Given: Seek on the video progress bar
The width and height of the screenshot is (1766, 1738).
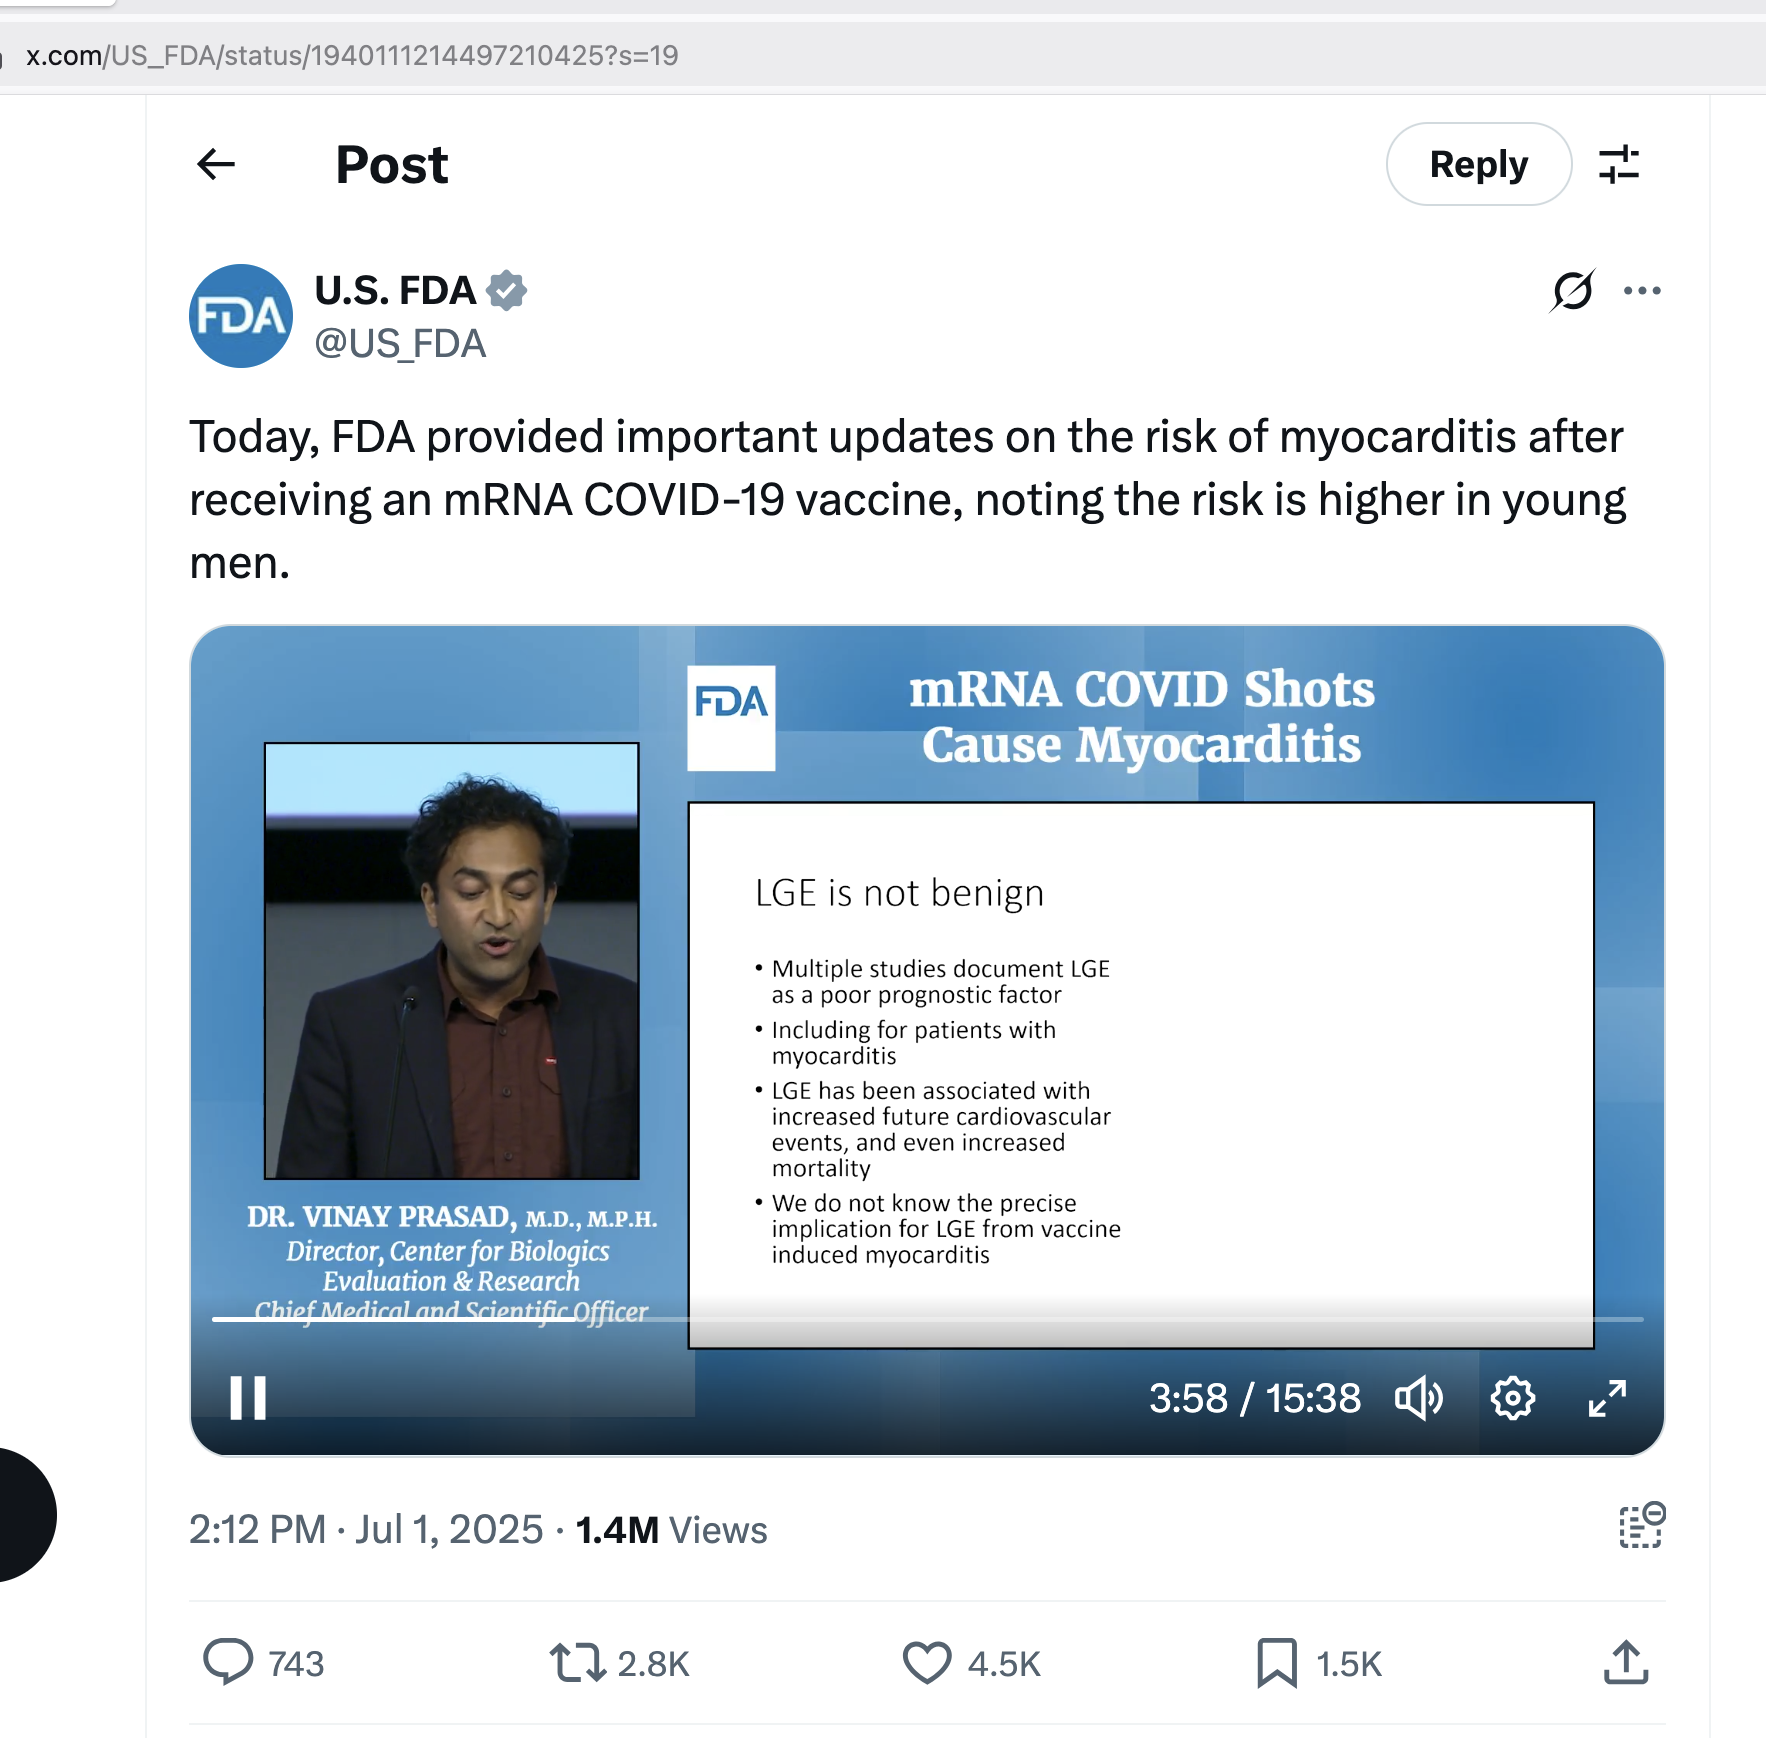Looking at the screenshot, I should (x=927, y=1319).
